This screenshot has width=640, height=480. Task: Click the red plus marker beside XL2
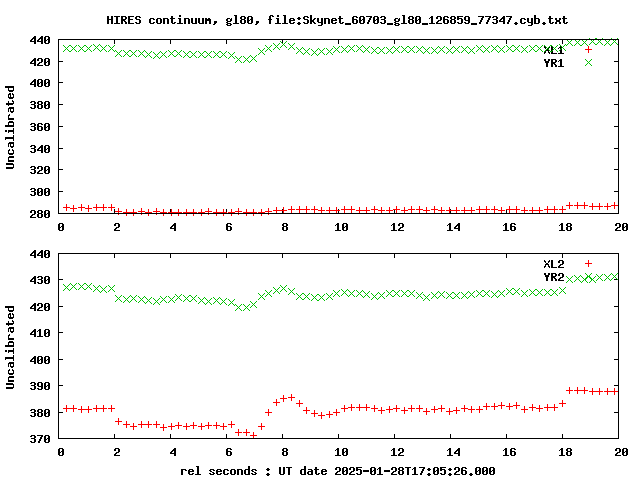[588, 264]
